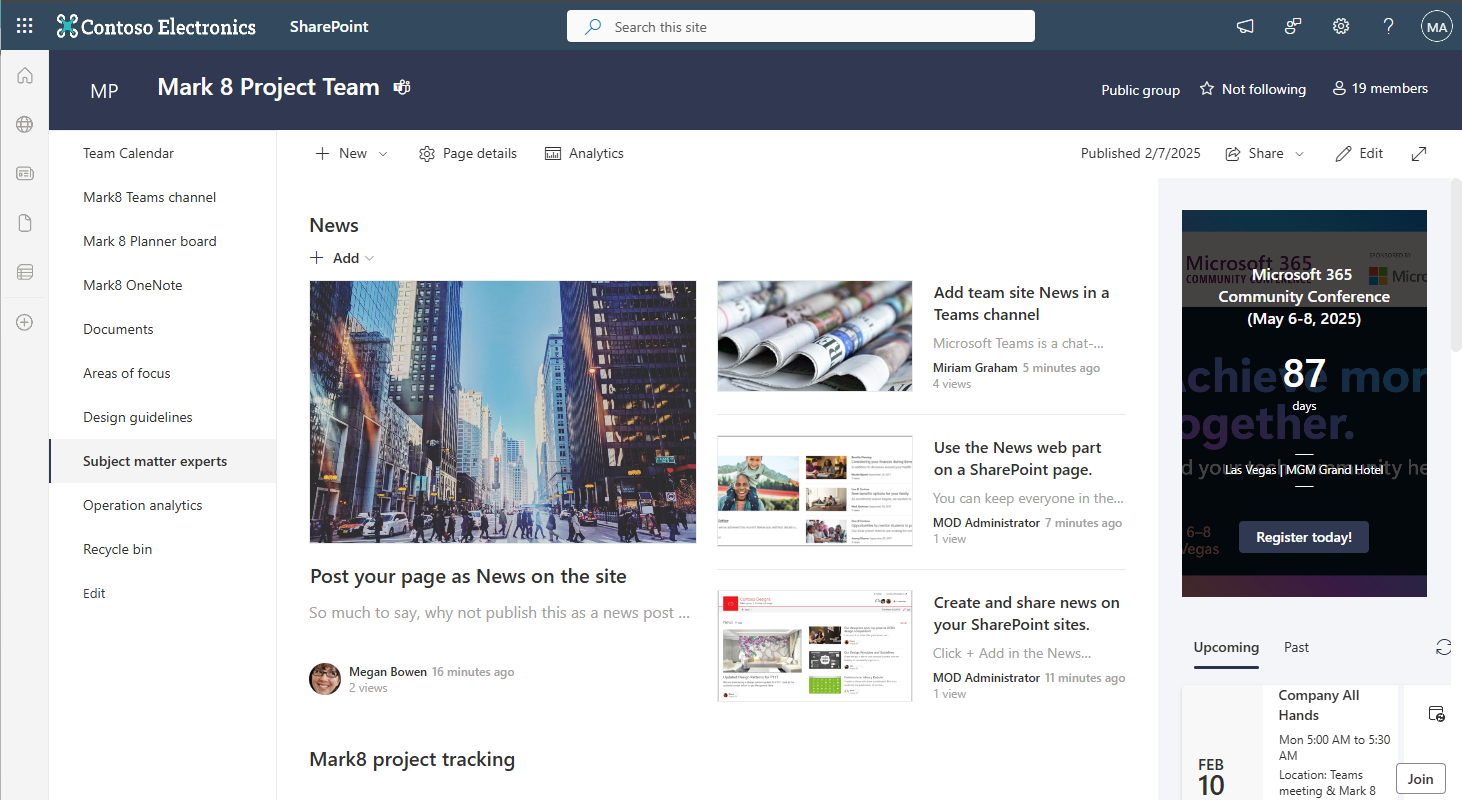This screenshot has height=800, width=1462.
Task: Open the feedback icon in the top bar
Action: pos(1292,26)
